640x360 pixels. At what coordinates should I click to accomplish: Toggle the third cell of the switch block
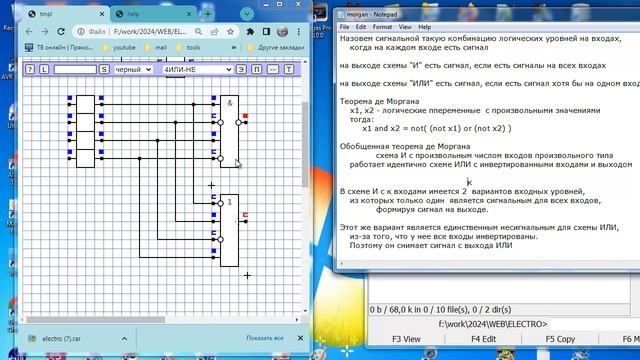coord(85,140)
